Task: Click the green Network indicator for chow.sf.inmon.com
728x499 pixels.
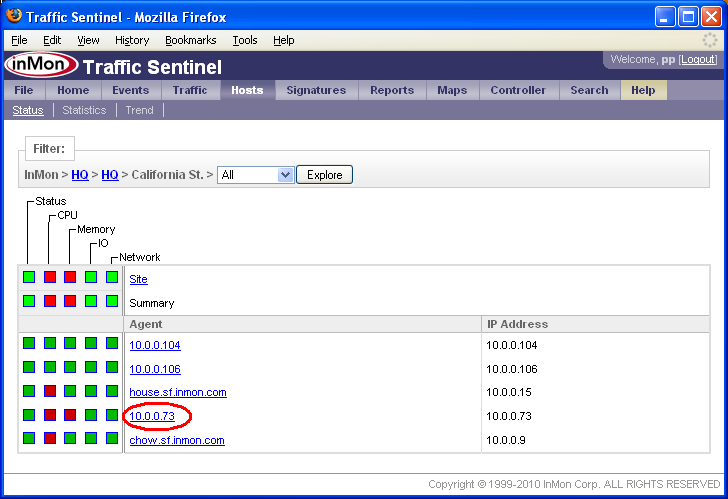Action: click(x=112, y=438)
